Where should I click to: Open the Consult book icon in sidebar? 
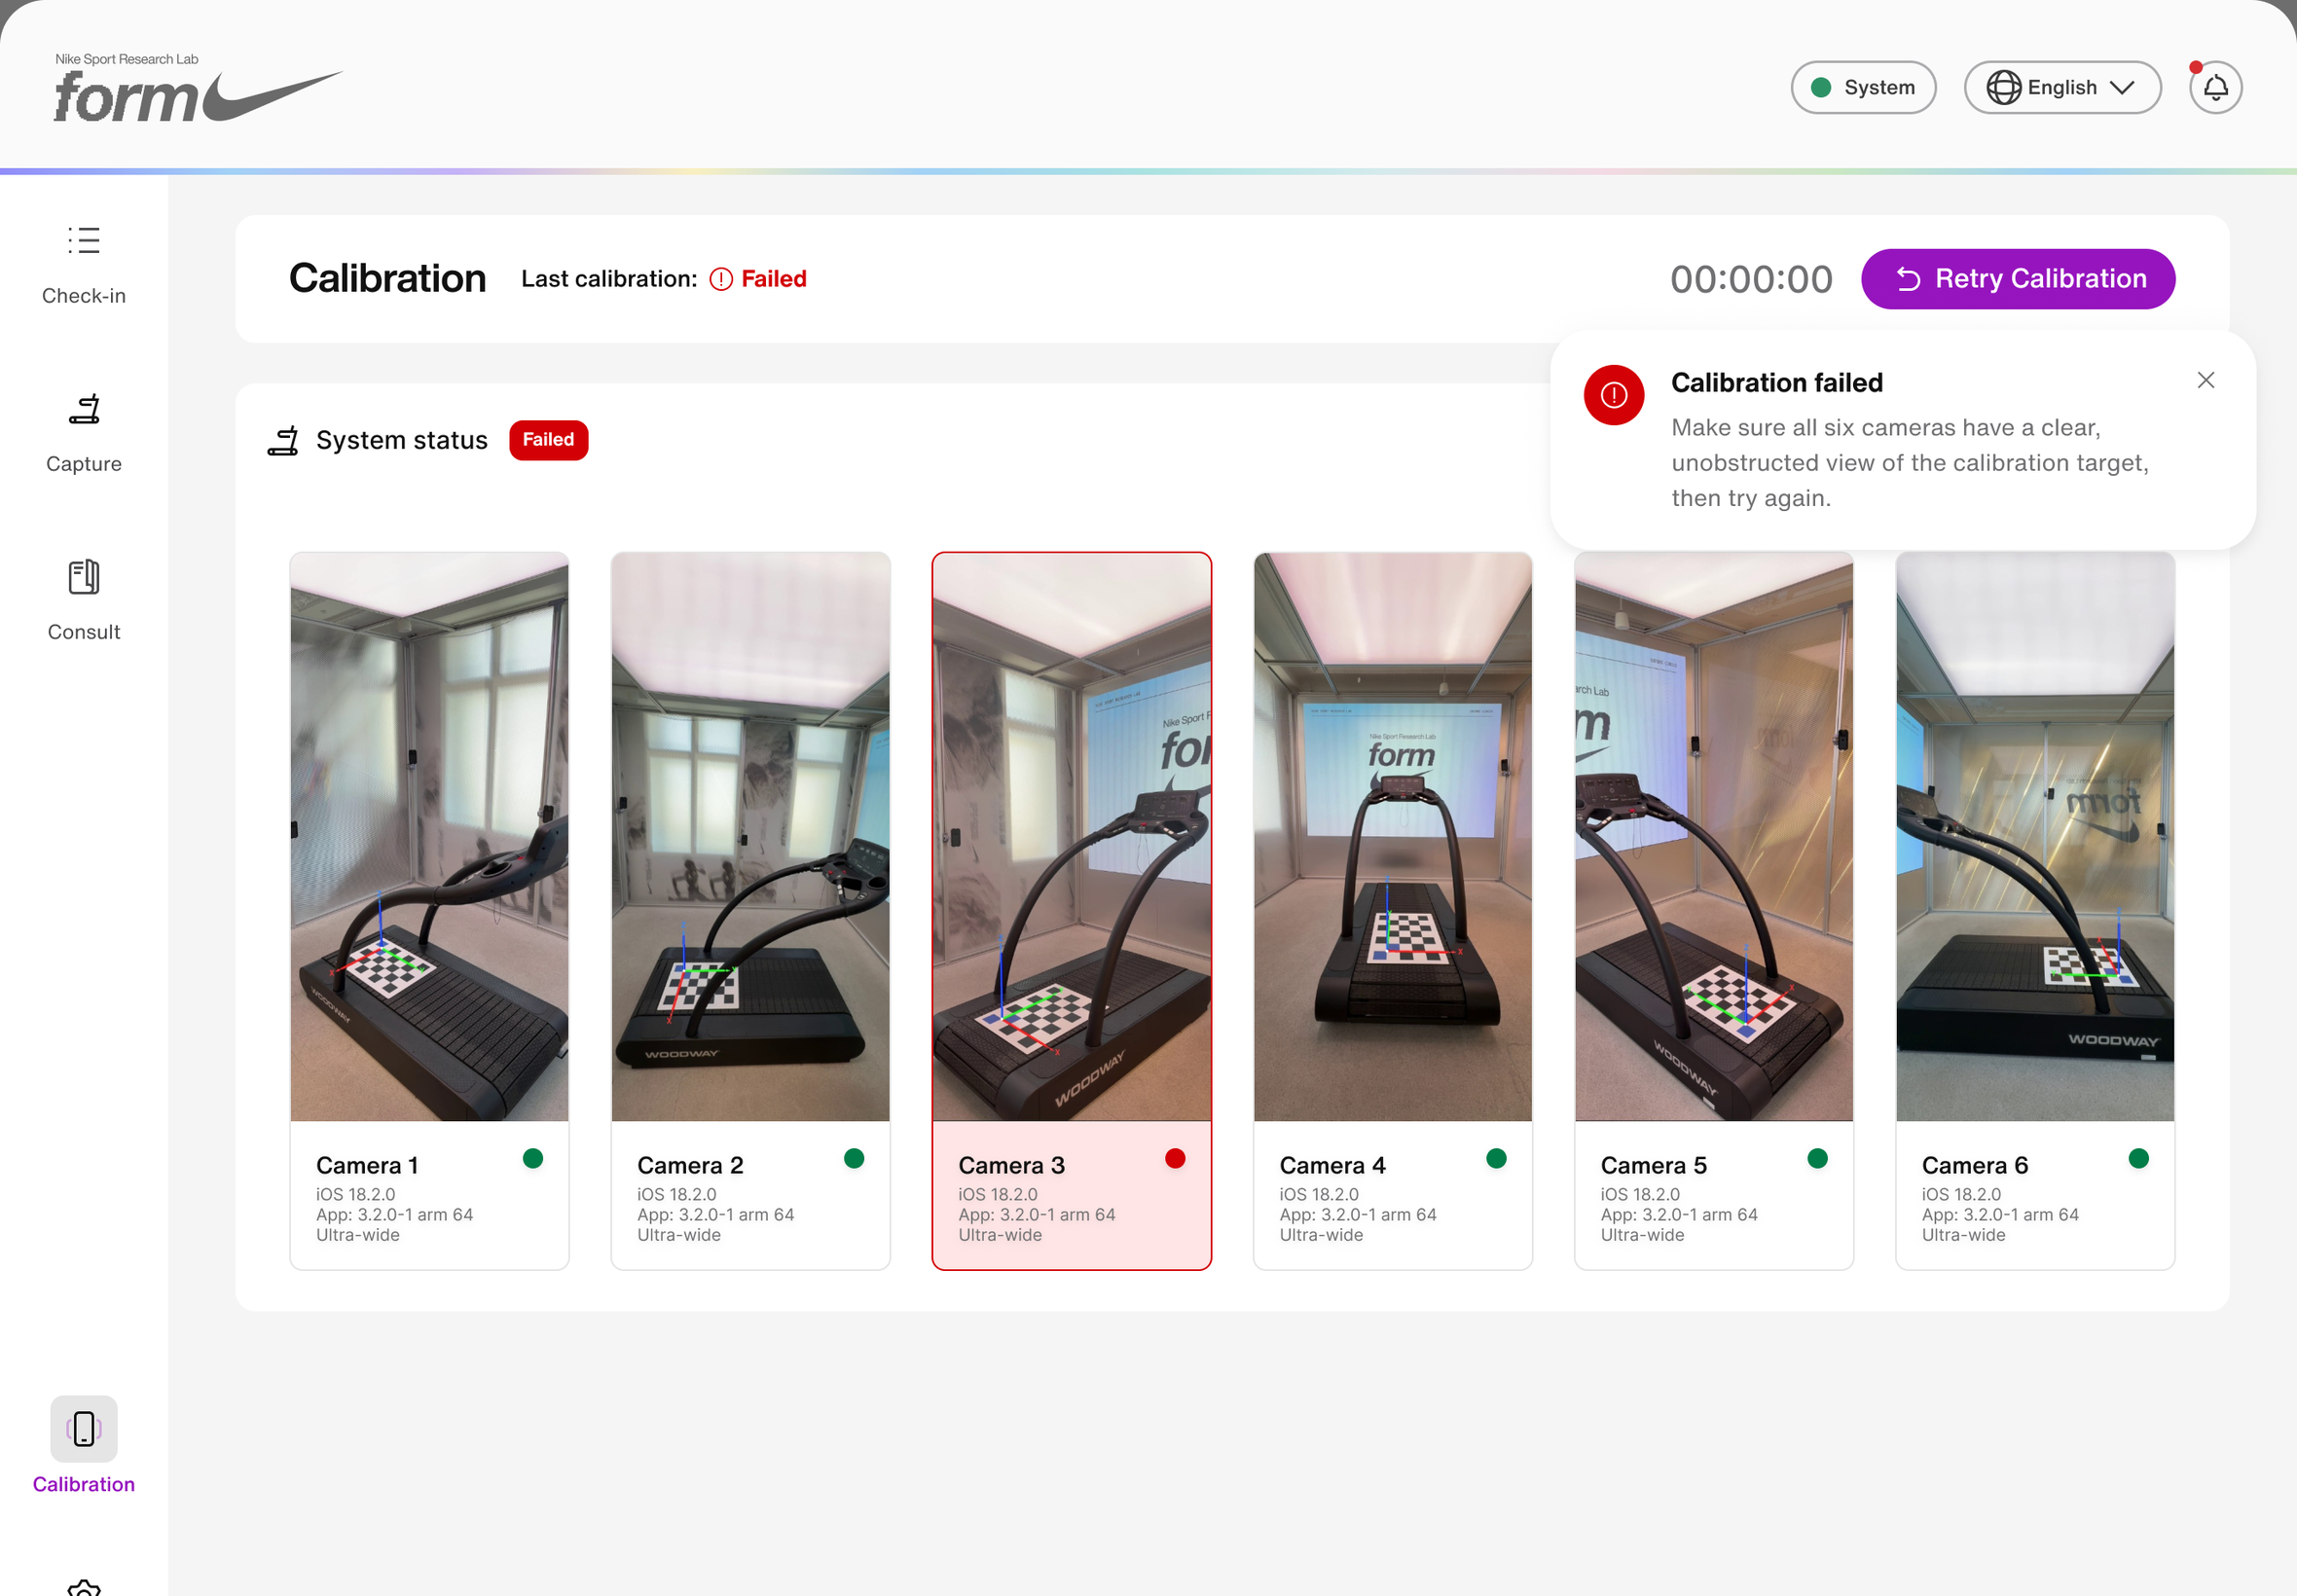(x=84, y=577)
